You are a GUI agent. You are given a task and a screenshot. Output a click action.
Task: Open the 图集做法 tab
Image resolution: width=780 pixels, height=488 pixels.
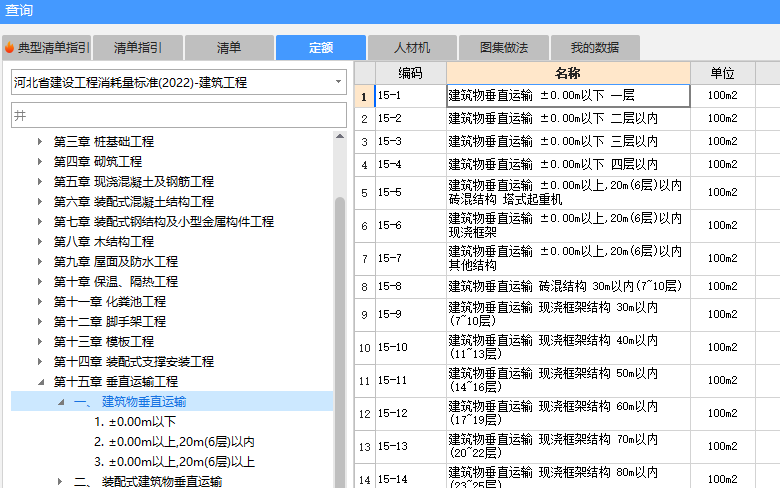coord(504,48)
